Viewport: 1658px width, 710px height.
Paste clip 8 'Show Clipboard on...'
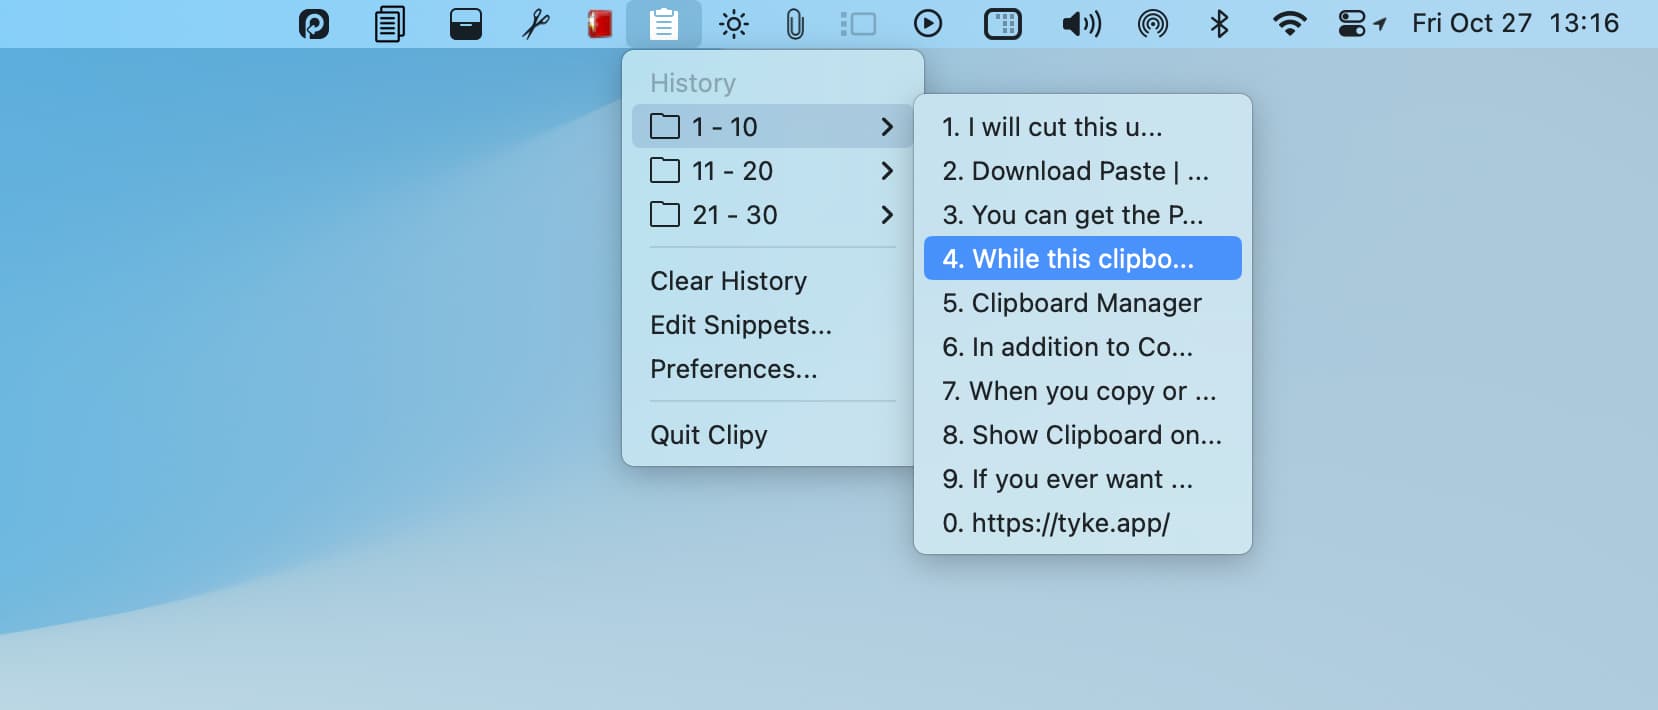(1083, 435)
